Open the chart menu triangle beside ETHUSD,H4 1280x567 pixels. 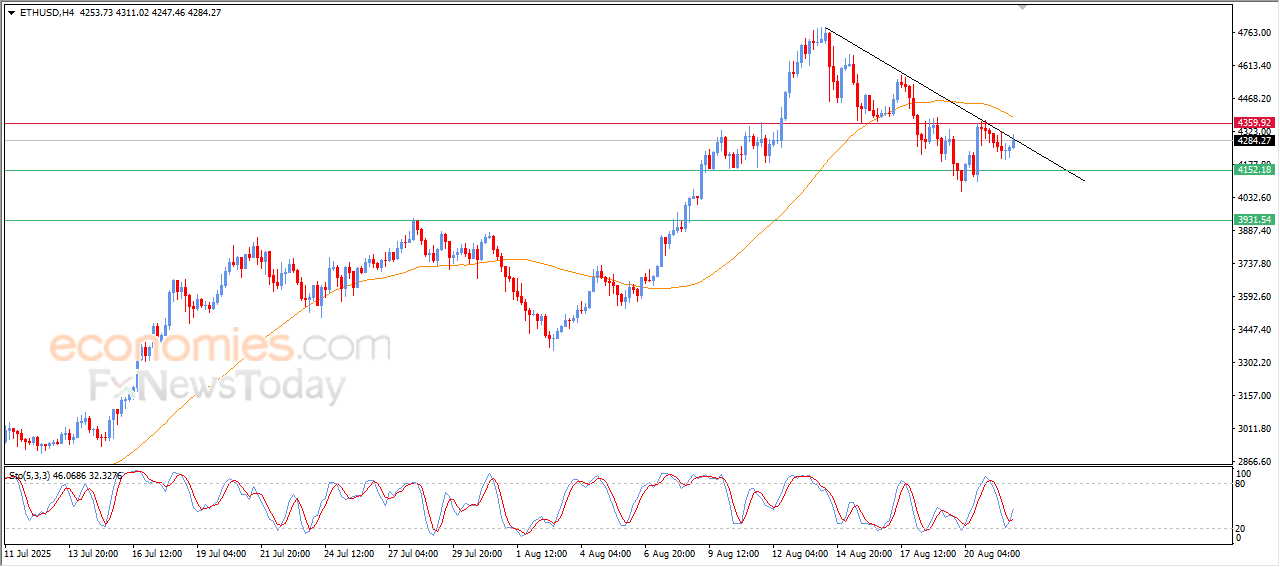[x=11, y=13]
